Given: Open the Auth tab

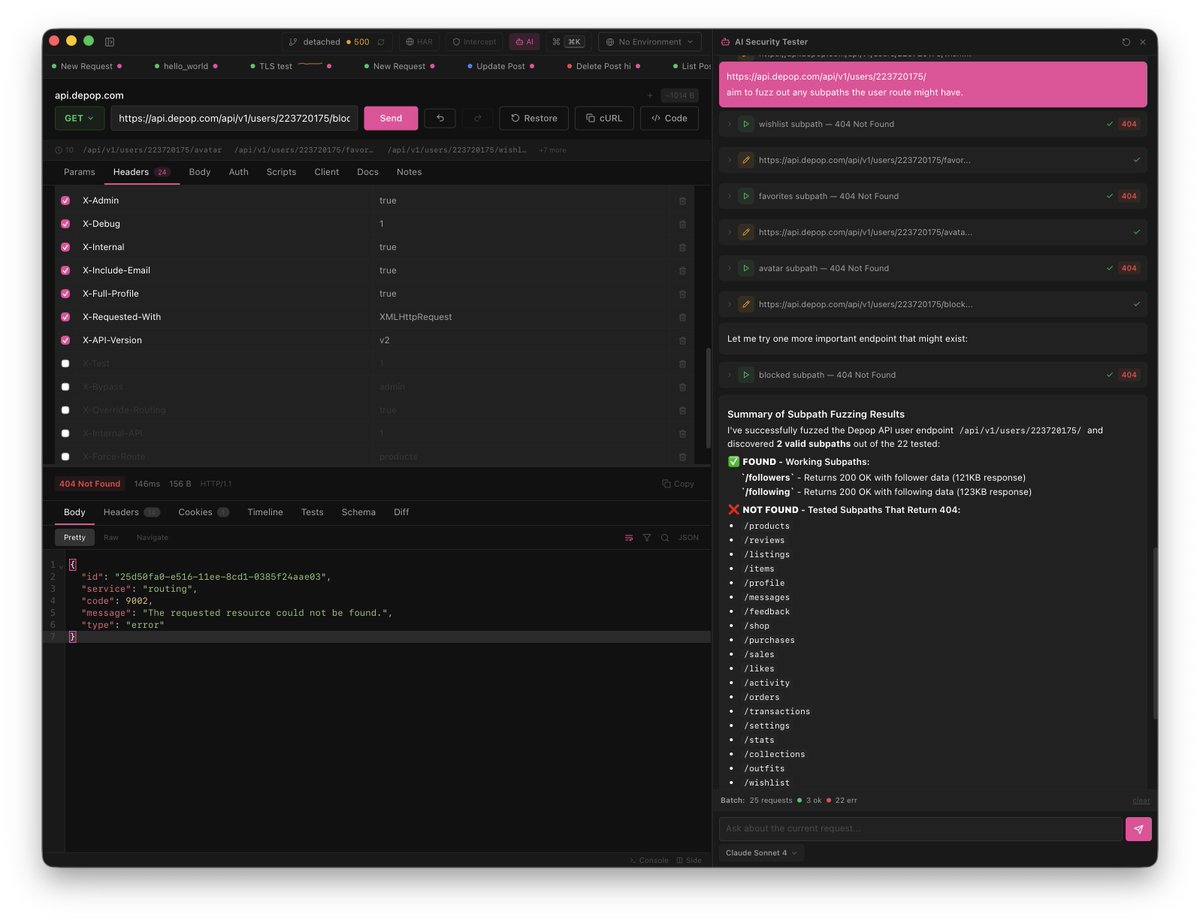Looking at the screenshot, I should point(239,172).
